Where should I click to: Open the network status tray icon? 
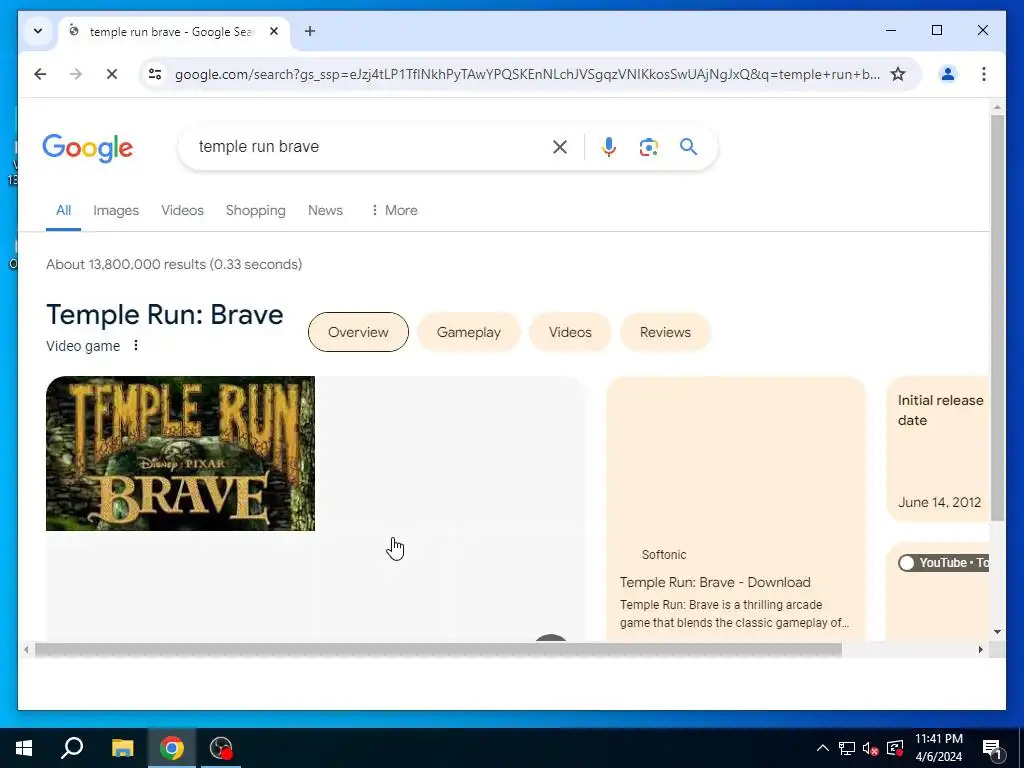pyautogui.click(x=846, y=748)
